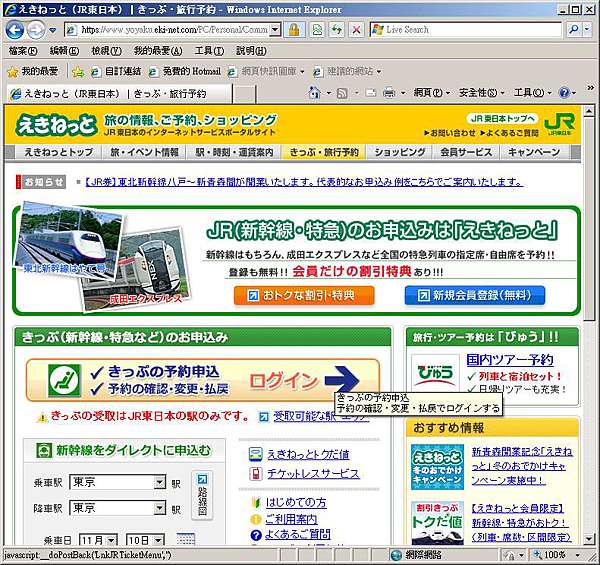Click the orange おトクな割引・特典 button
The width and height of the screenshot is (600, 565).
pyautogui.click(x=304, y=295)
